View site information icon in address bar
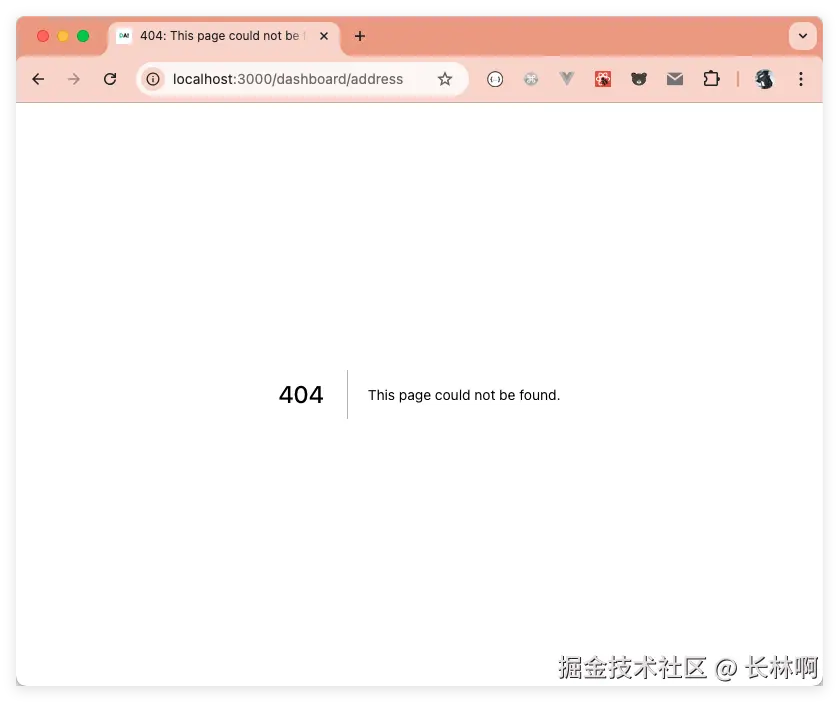Viewport: 839px width, 702px height. coord(153,79)
